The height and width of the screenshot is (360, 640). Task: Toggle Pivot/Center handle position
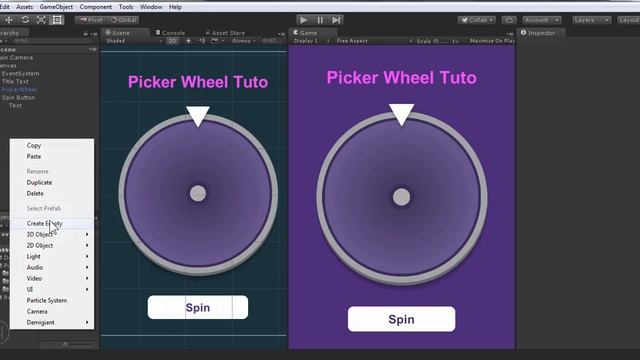(91, 20)
